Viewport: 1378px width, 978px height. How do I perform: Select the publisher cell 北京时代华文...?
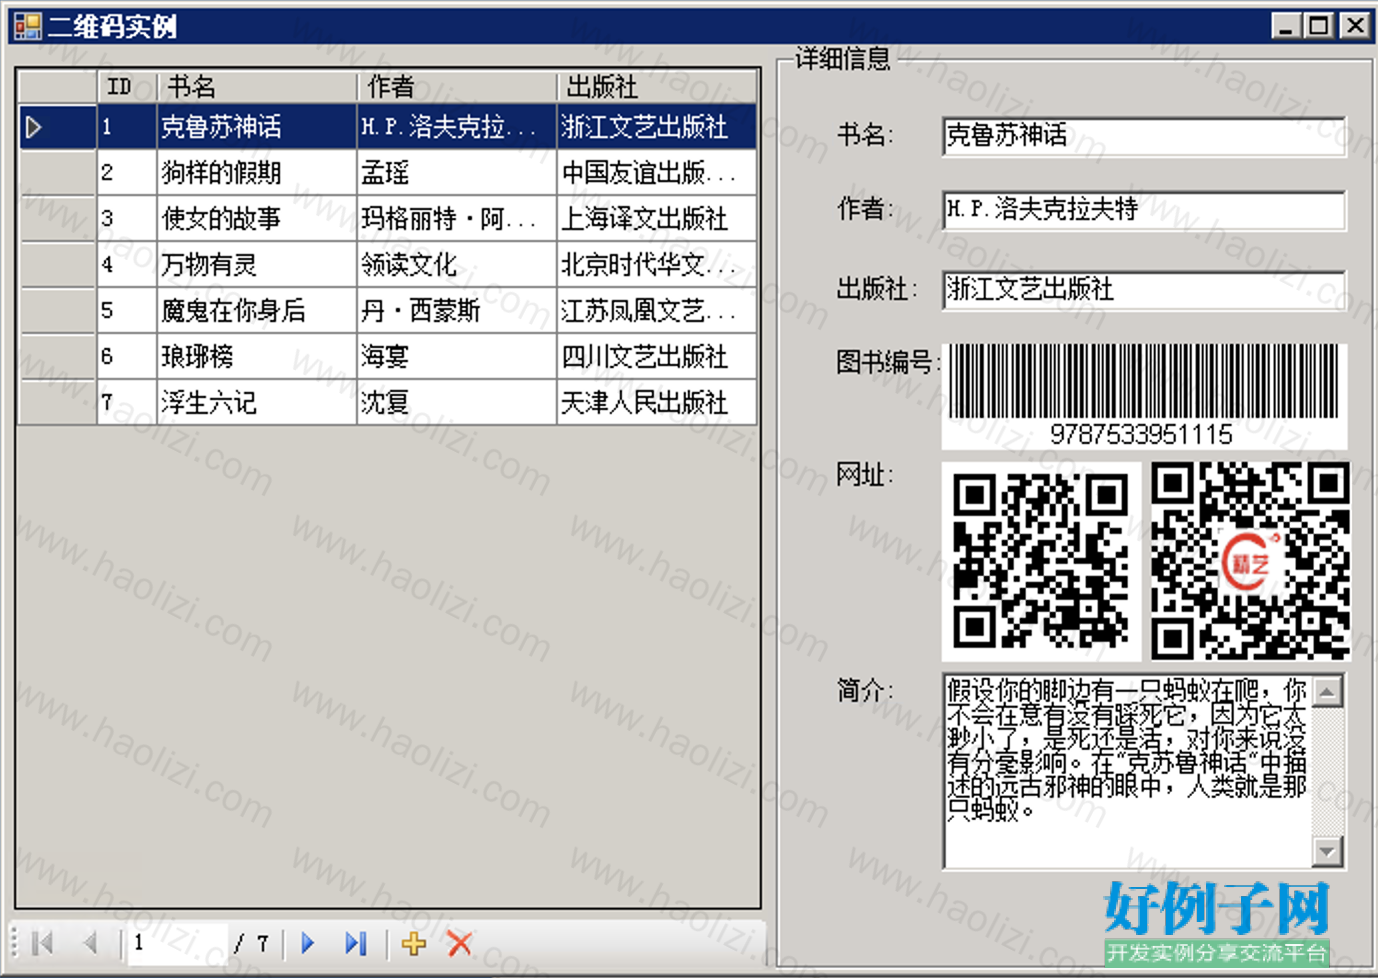point(656,265)
